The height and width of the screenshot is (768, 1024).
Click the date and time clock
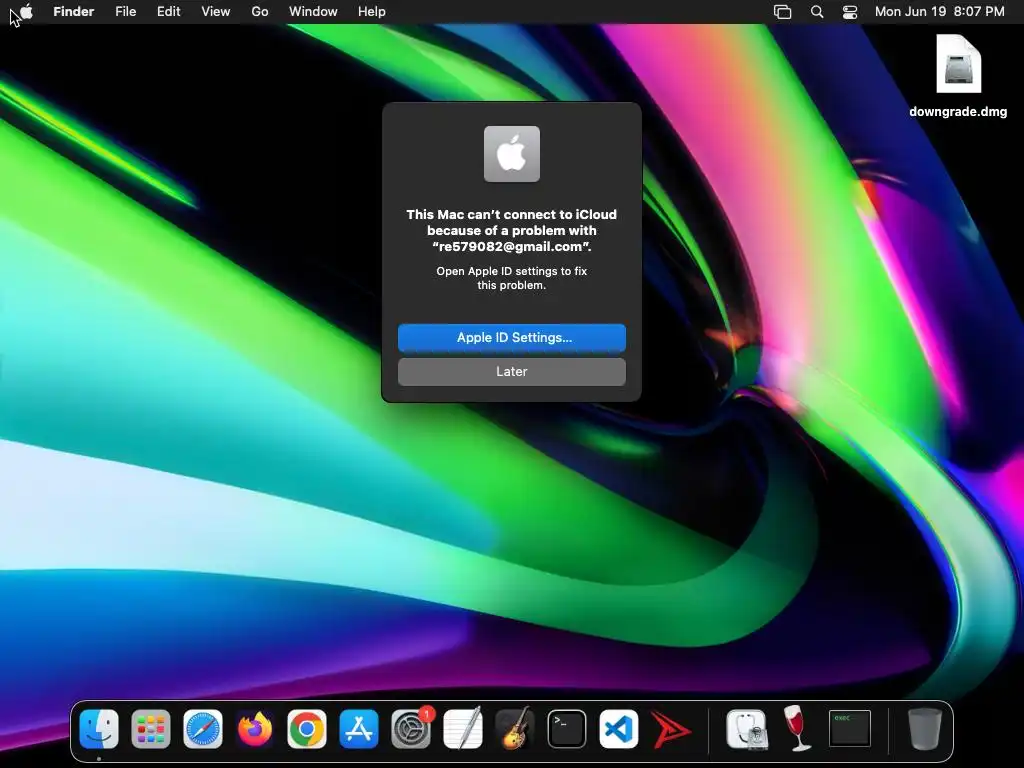click(940, 12)
